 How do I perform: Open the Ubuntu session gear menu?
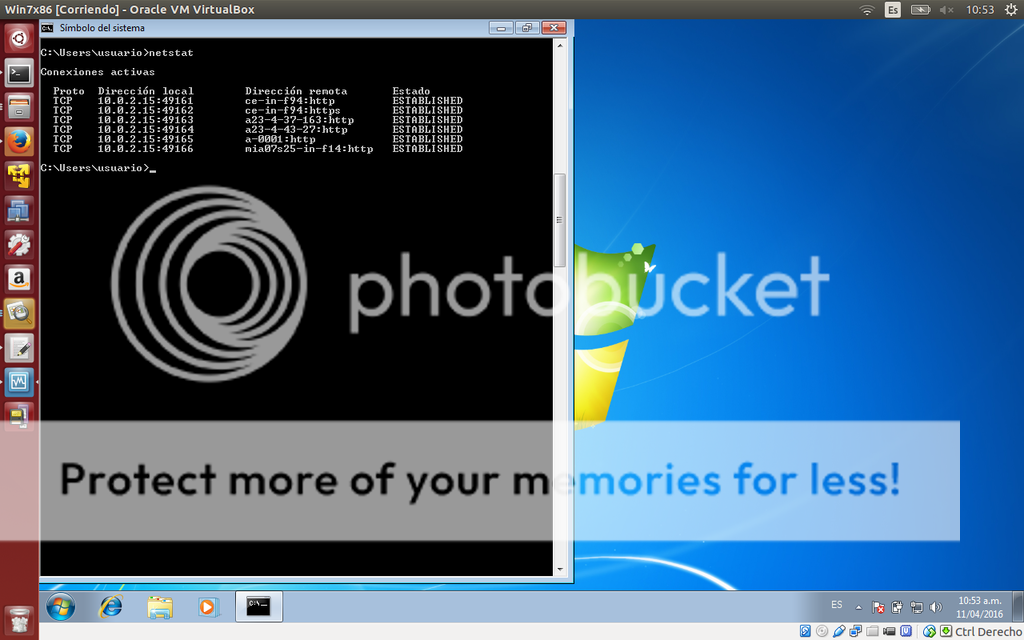tap(1011, 10)
